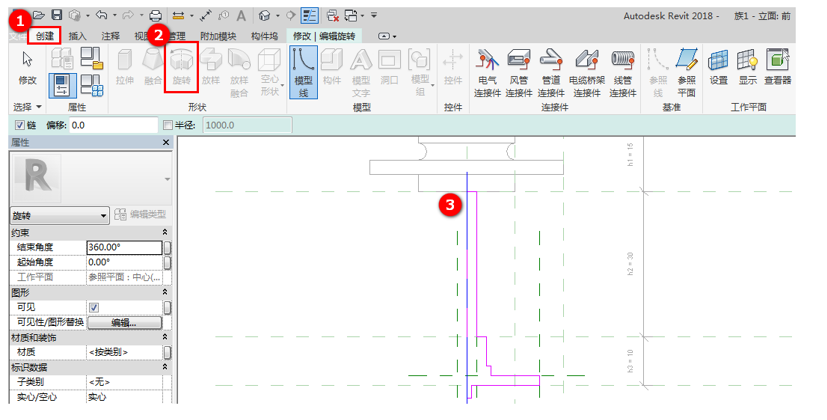The height and width of the screenshot is (420, 827).
Task: Add a 风管连接件 duct connector
Action: pos(518,73)
